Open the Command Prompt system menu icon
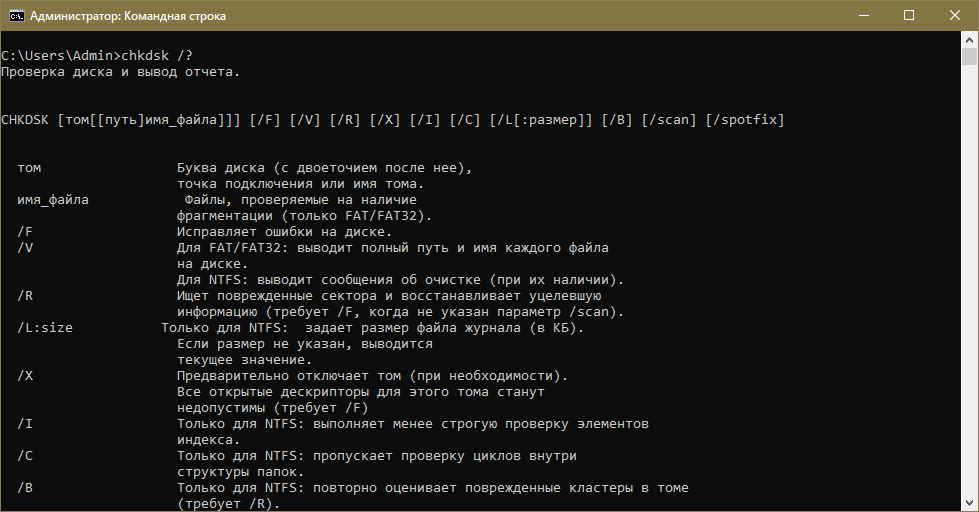The width and height of the screenshot is (979, 512). tap(15, 16)
